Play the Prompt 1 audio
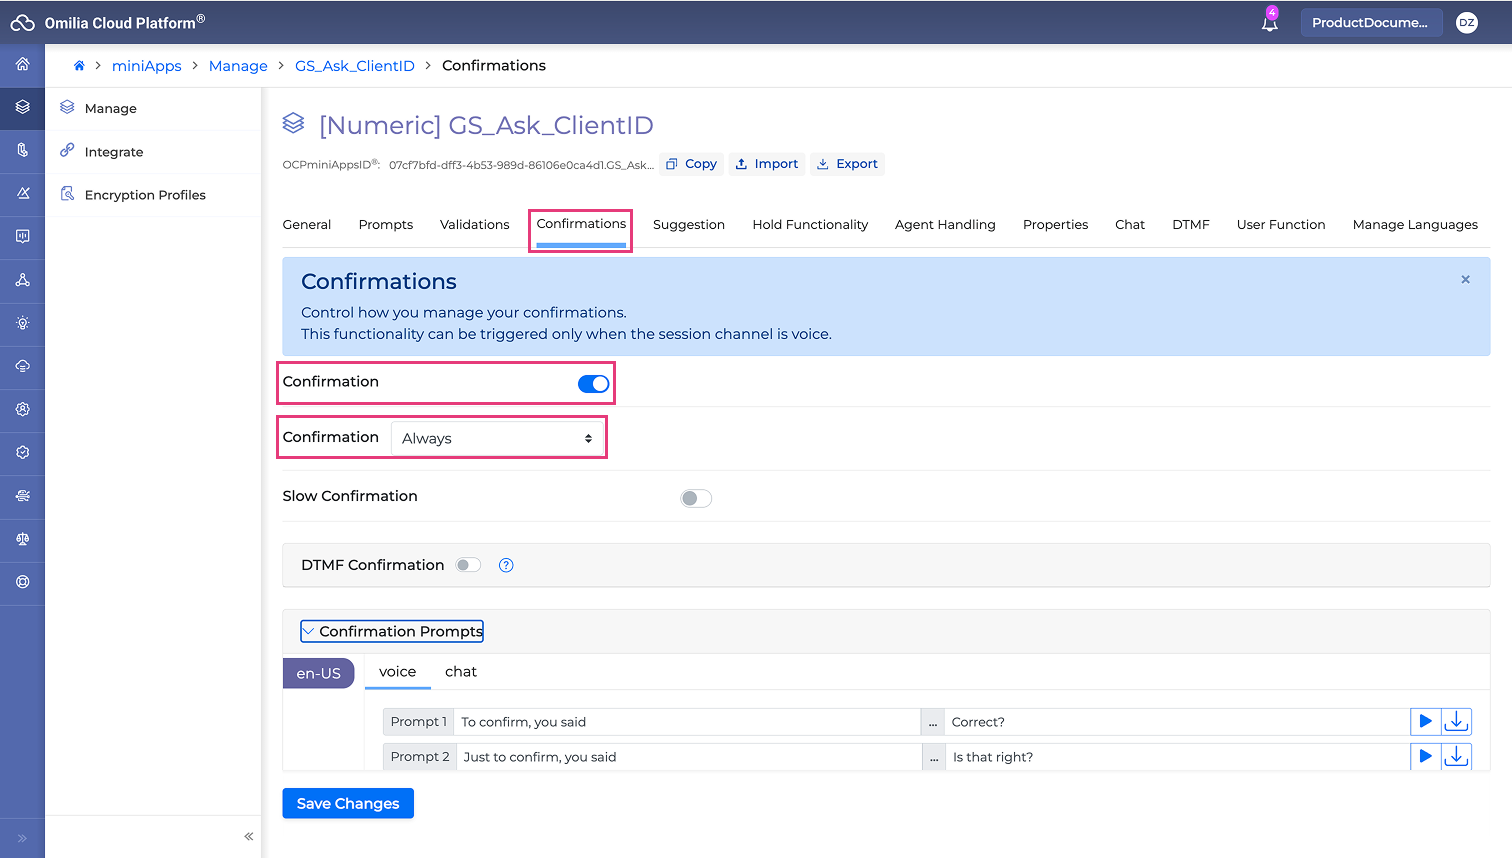This screenshot has height=858, width=1512. pyautogui.click(x=1425, y=721)
